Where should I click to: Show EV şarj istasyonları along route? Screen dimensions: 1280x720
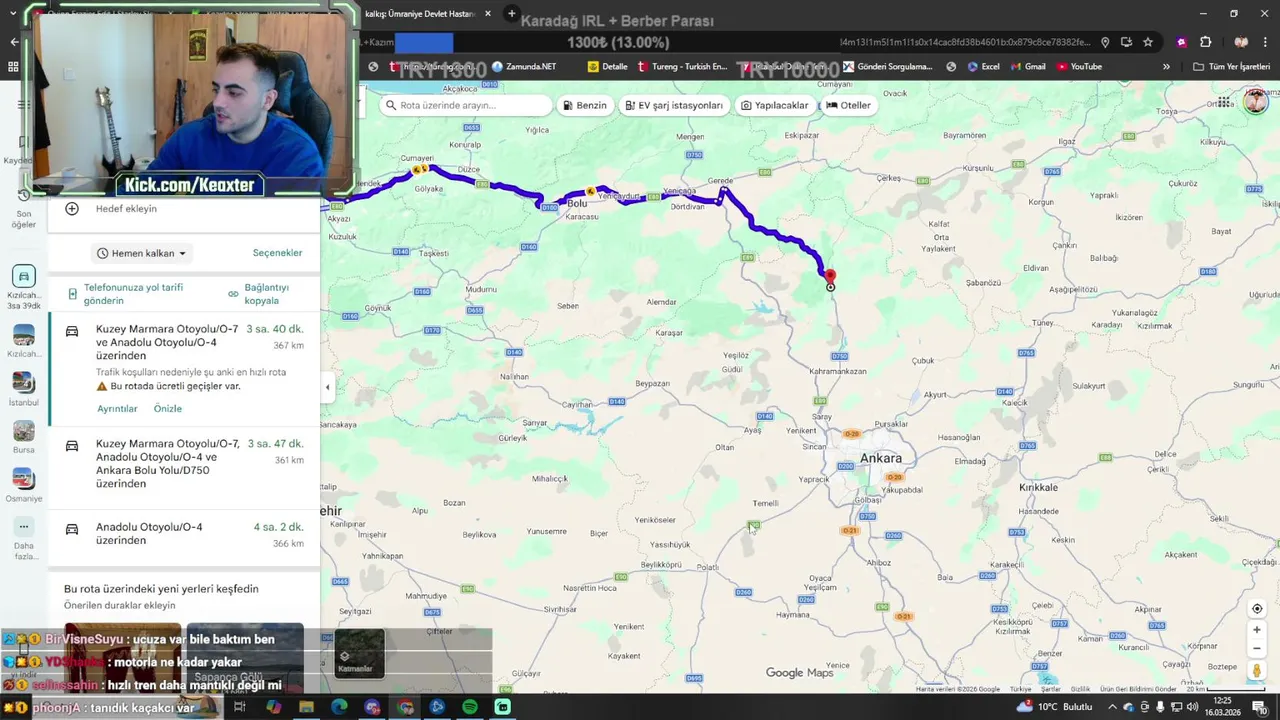674,105
